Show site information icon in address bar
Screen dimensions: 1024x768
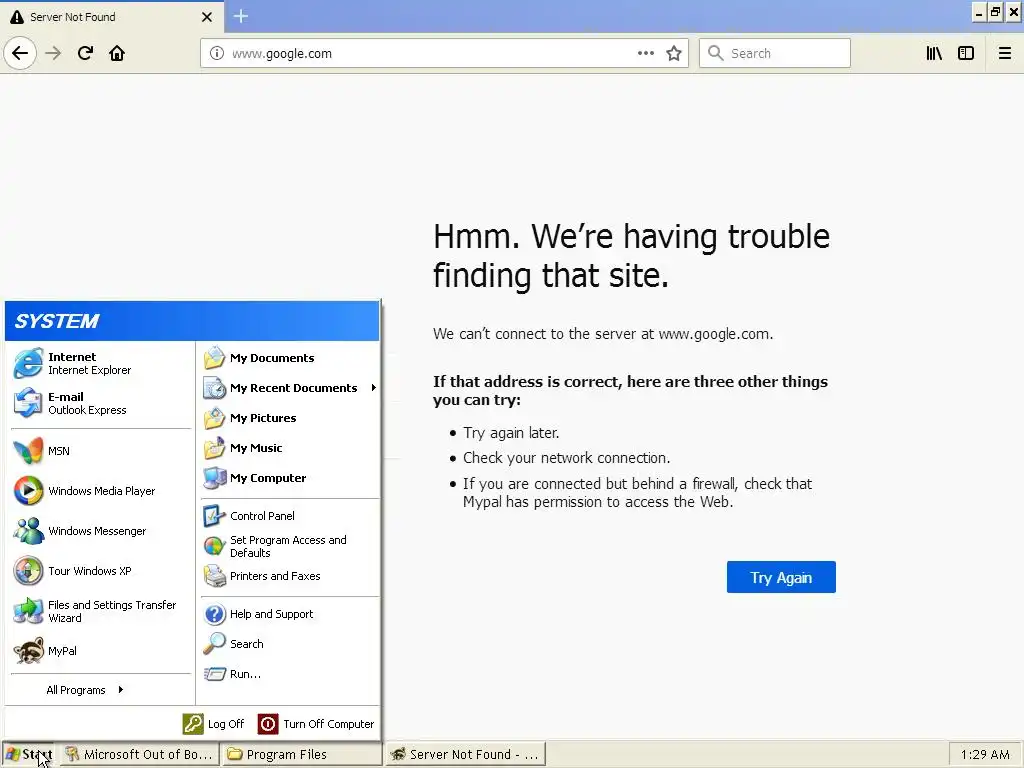click(x=217, y=54)
